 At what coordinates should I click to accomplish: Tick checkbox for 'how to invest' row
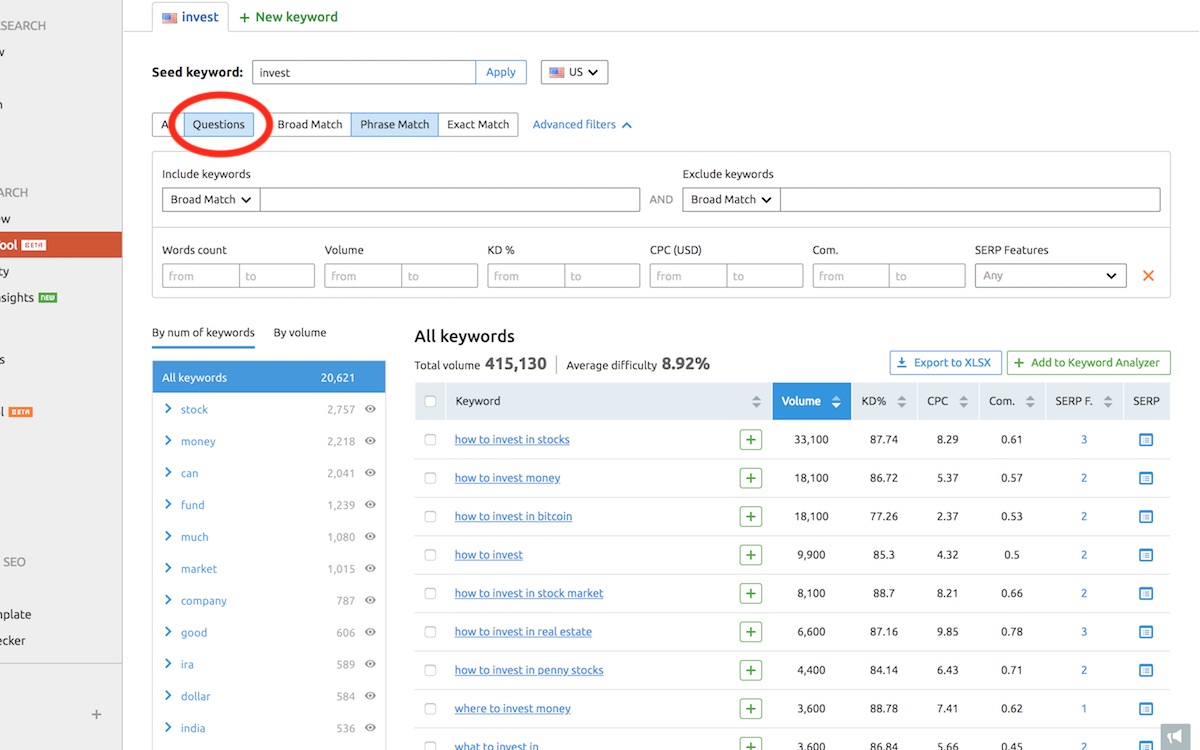tap(430, 555)
